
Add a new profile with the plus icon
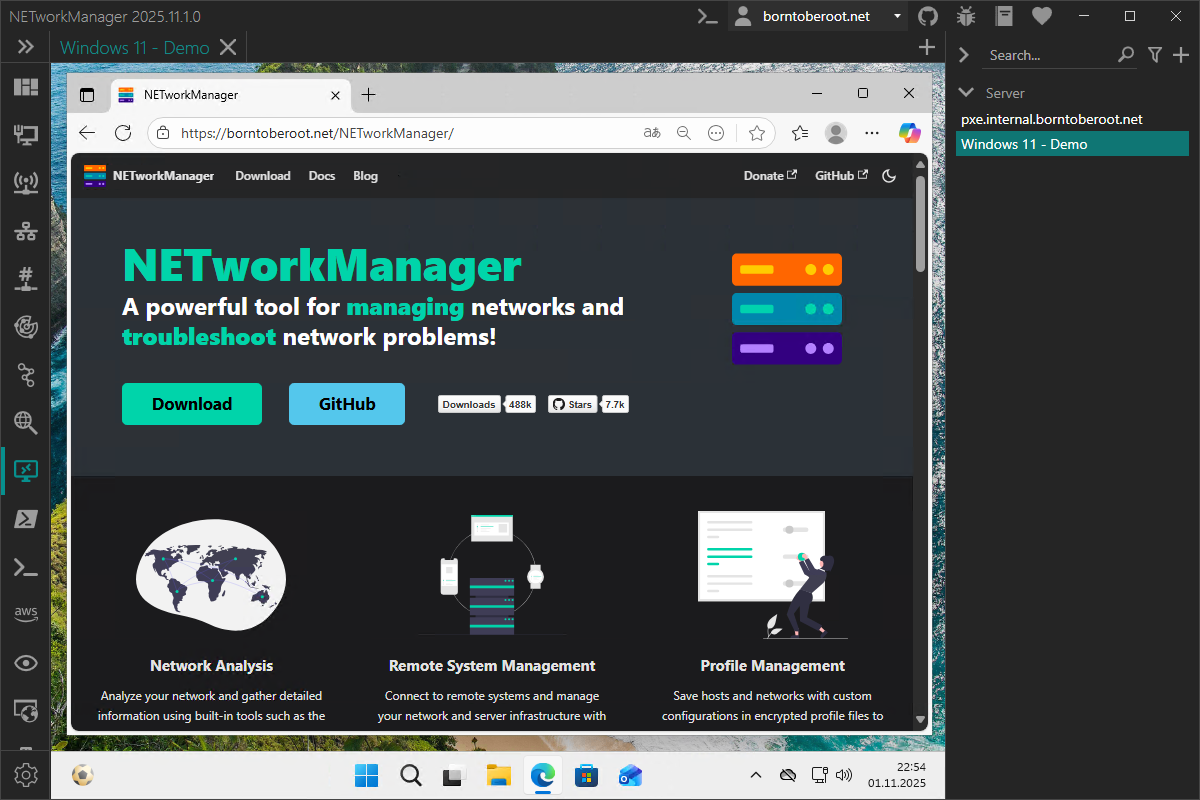pos(1181,55)
